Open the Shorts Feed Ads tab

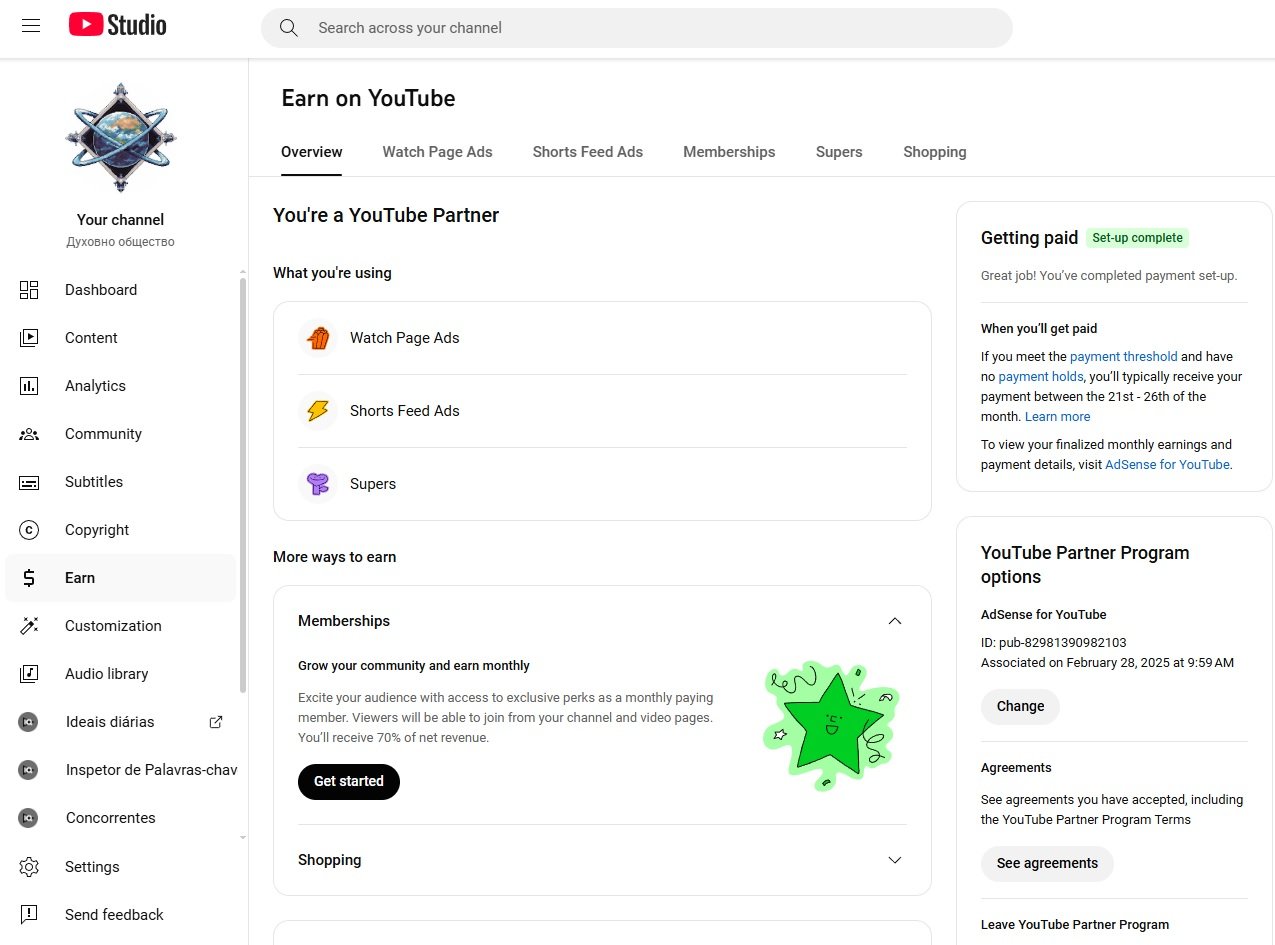pyautogui.click(x=588, y=152)
